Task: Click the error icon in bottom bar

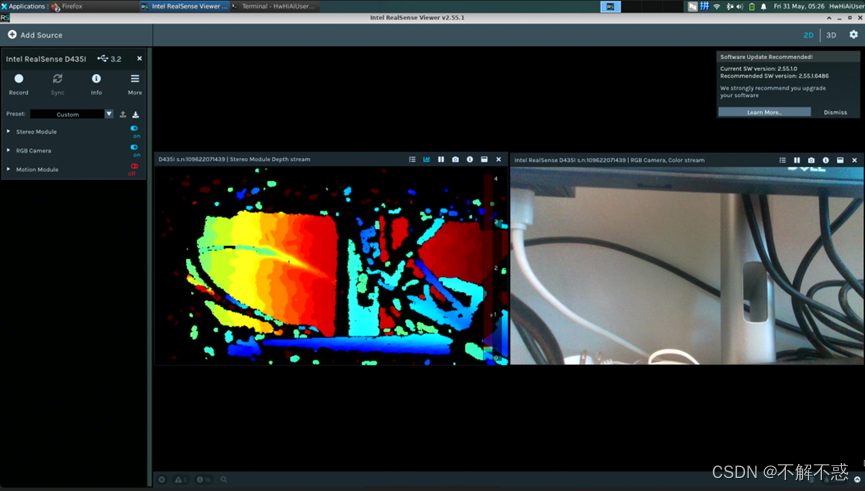Action: pyautogui.click(x=162, y=479)
